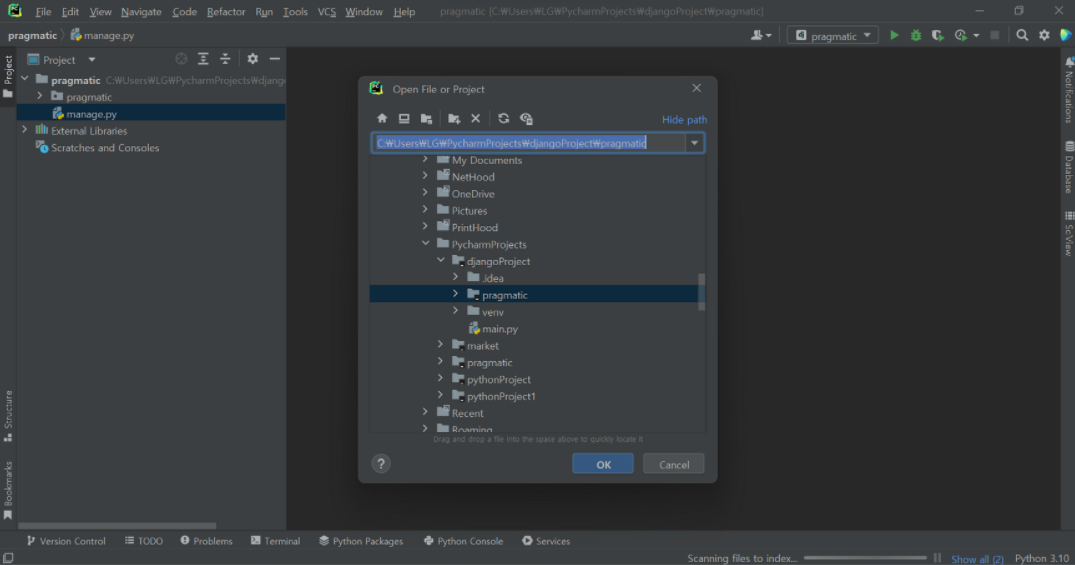Run the pragmatic configuration

tap(894, 35)
